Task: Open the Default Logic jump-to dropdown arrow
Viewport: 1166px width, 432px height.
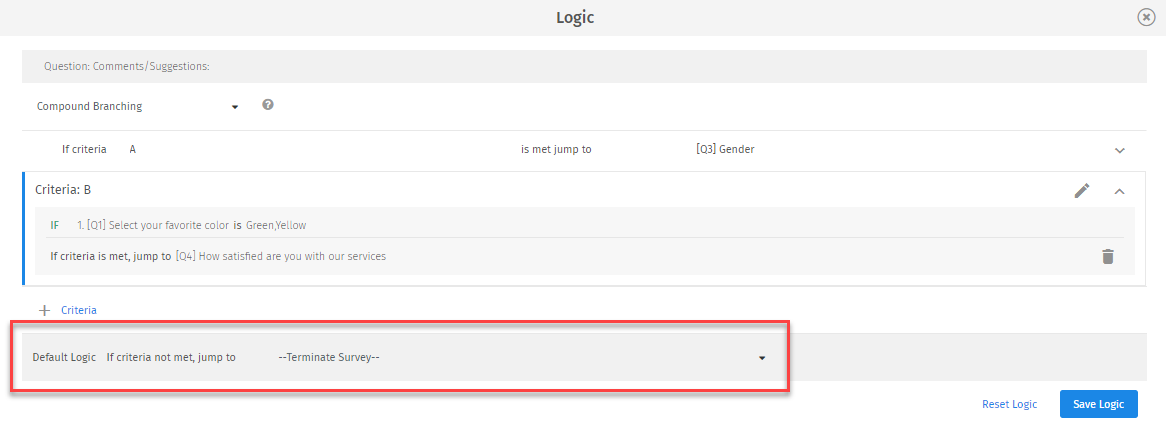Action: click(x=762, y=357)
